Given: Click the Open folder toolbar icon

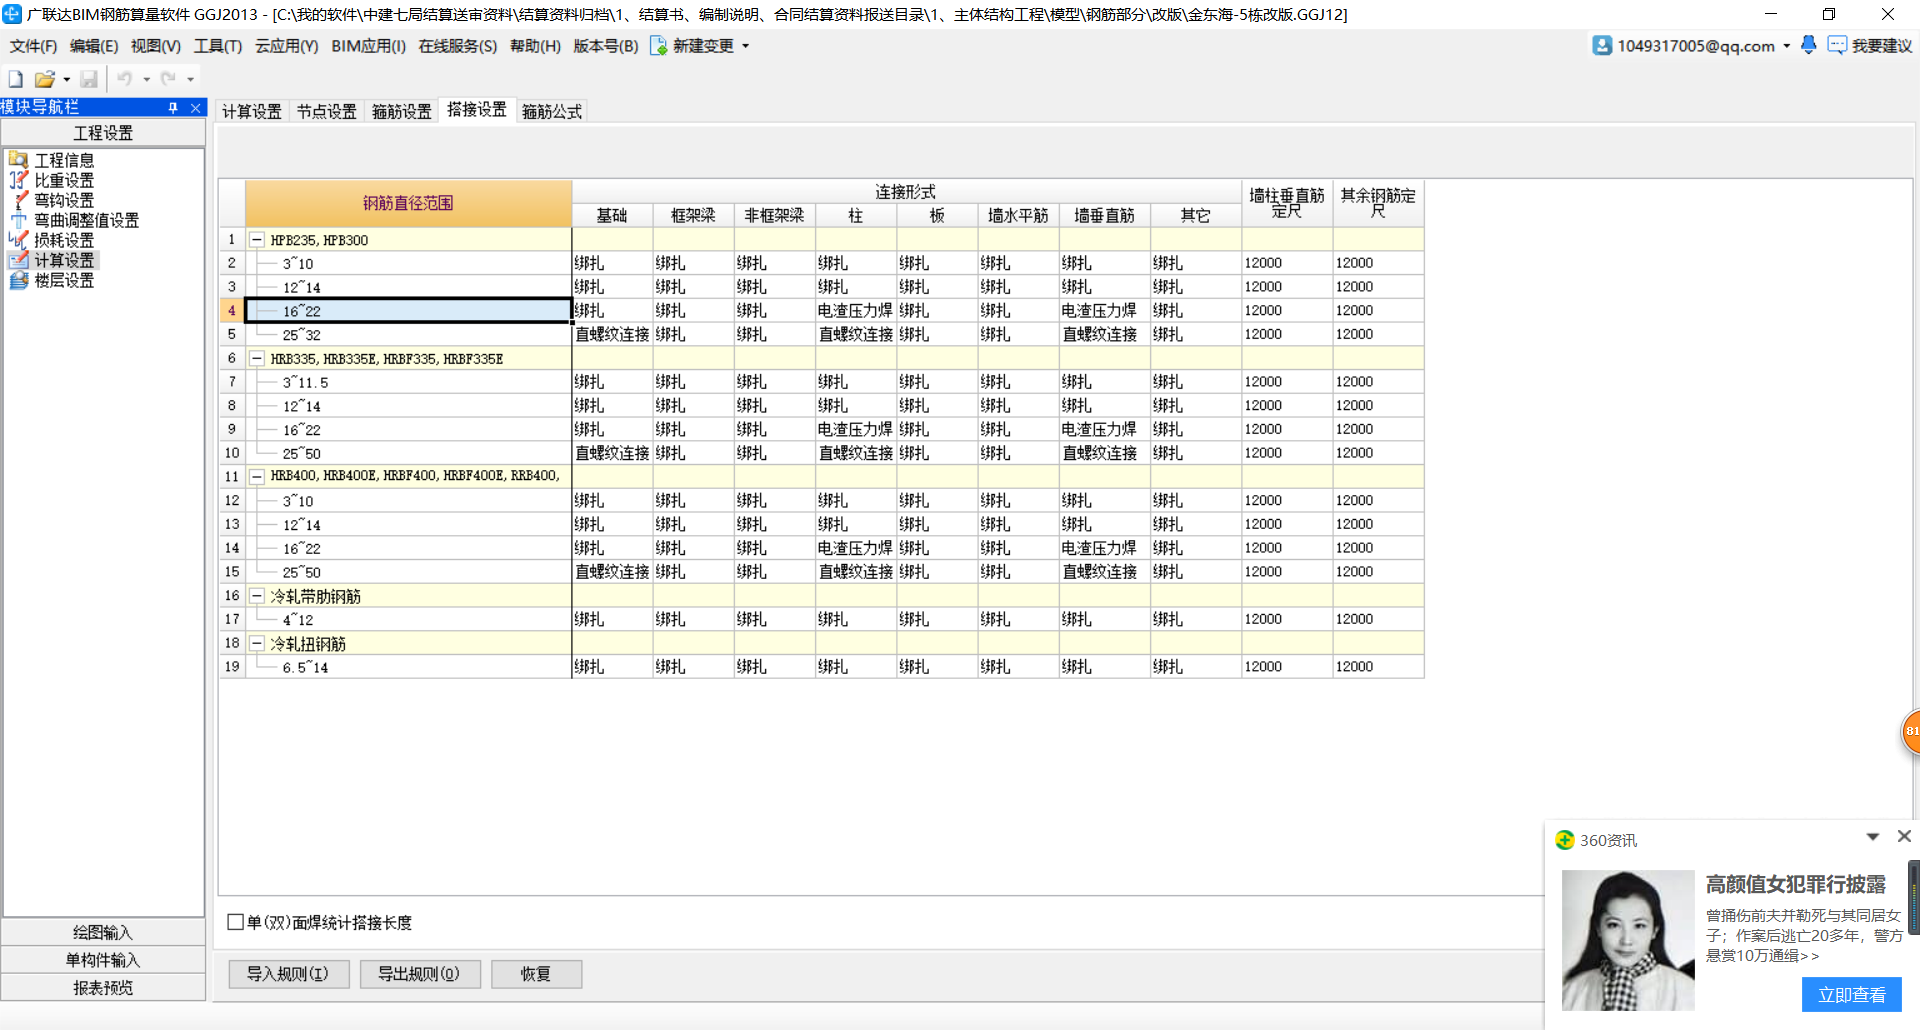Looking at the screenshot, I should [45, 79].
